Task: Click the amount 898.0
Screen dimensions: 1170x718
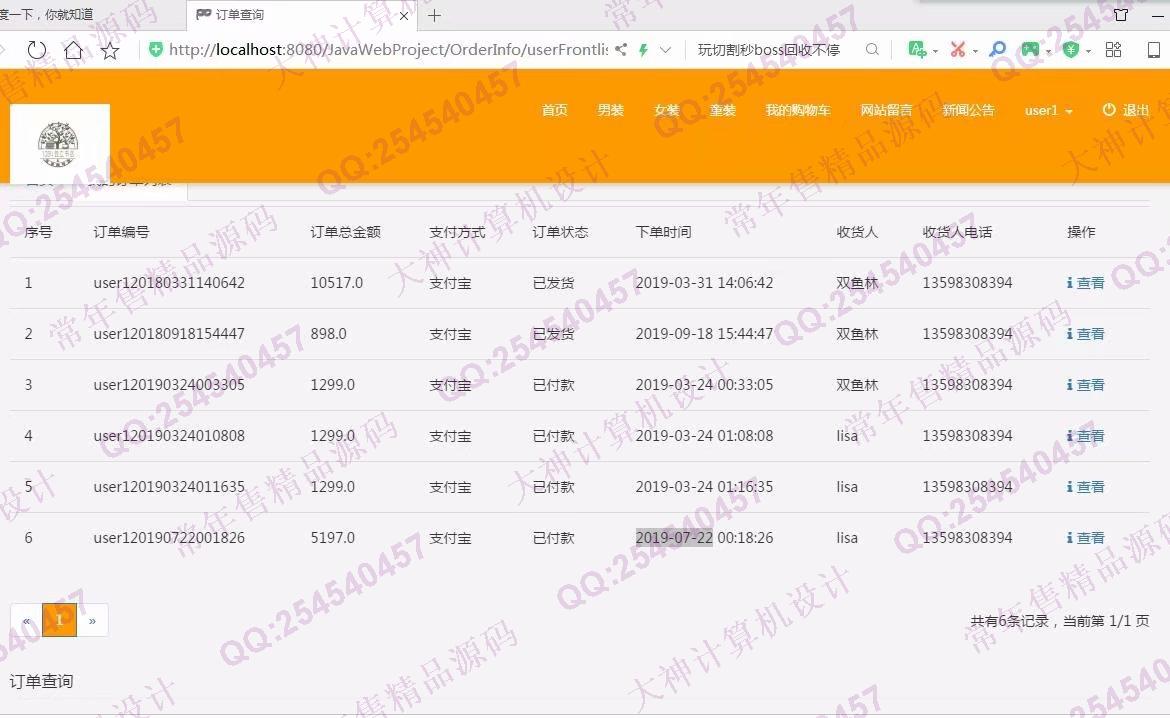Action: [x=328, y=334]
